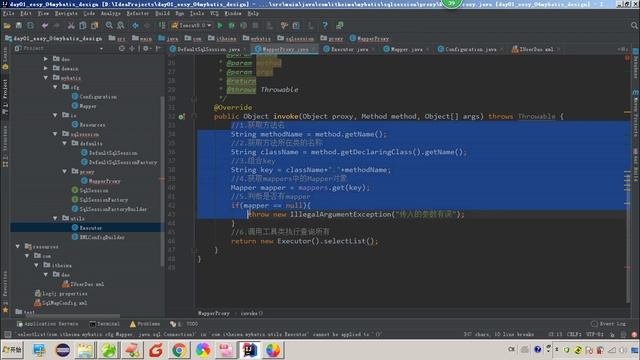Click the Undo arrow toolbar icon
The height and width of the screenshot is (360, 640).
click(45, 26)
